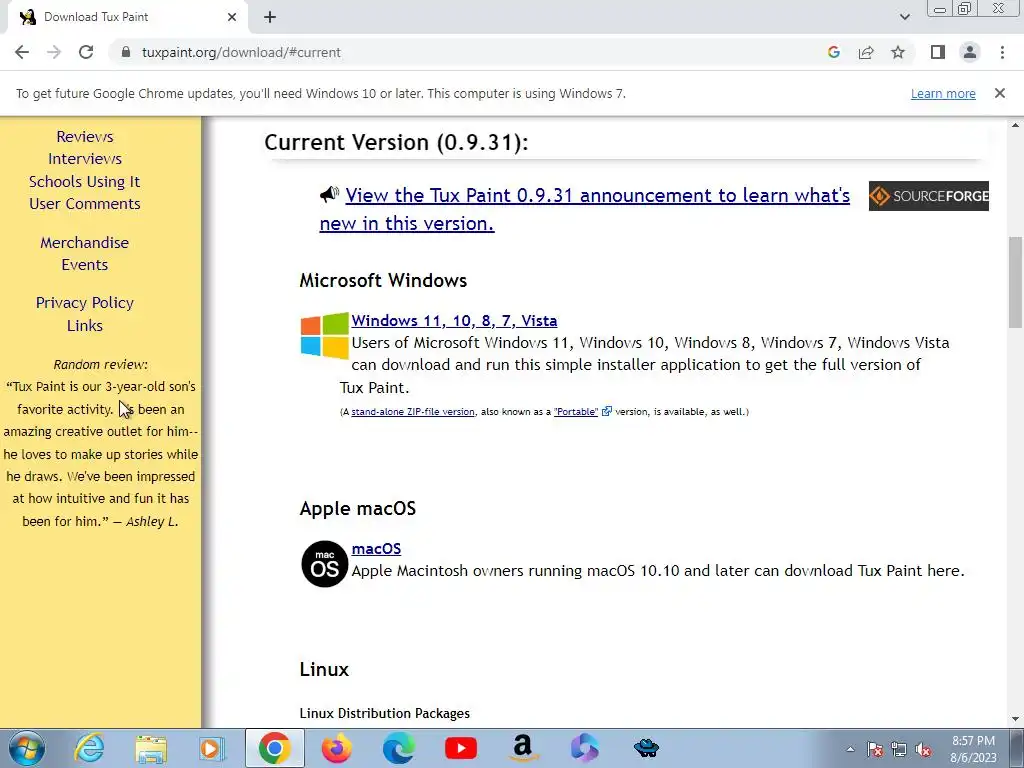Click the macOS logo icon
1024x768 pixels.
325,564
